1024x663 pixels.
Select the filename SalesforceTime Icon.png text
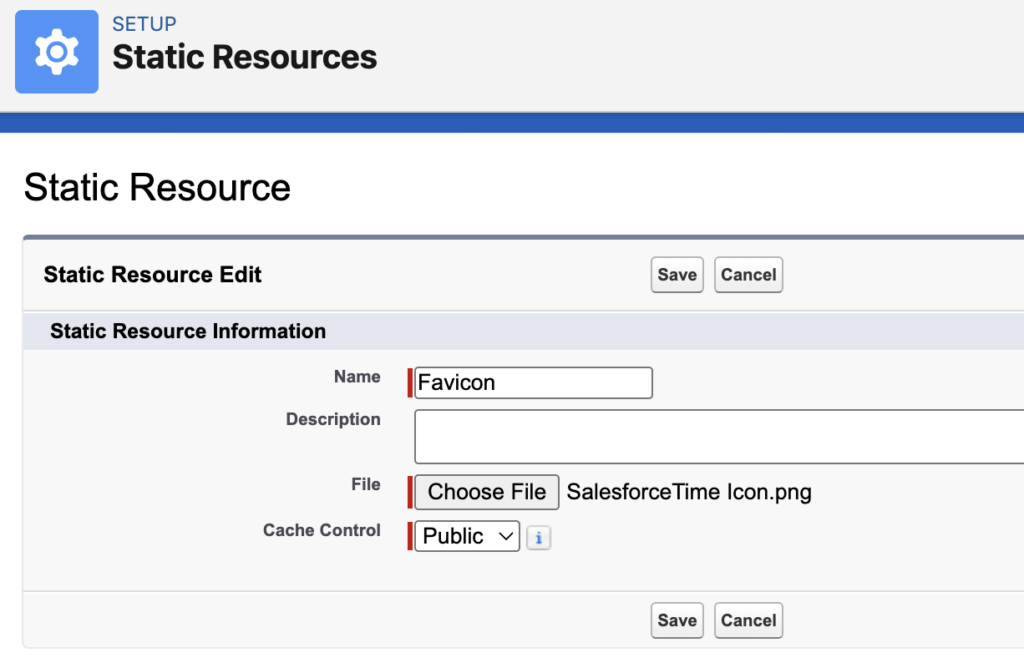pos(688,492)
